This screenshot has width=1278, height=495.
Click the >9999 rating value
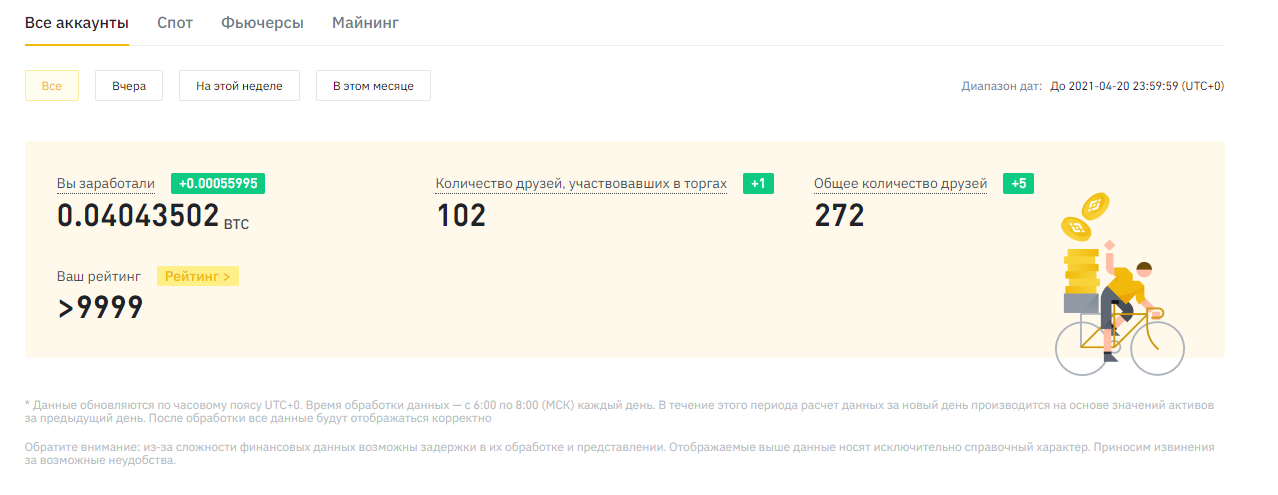click(100, 308)
